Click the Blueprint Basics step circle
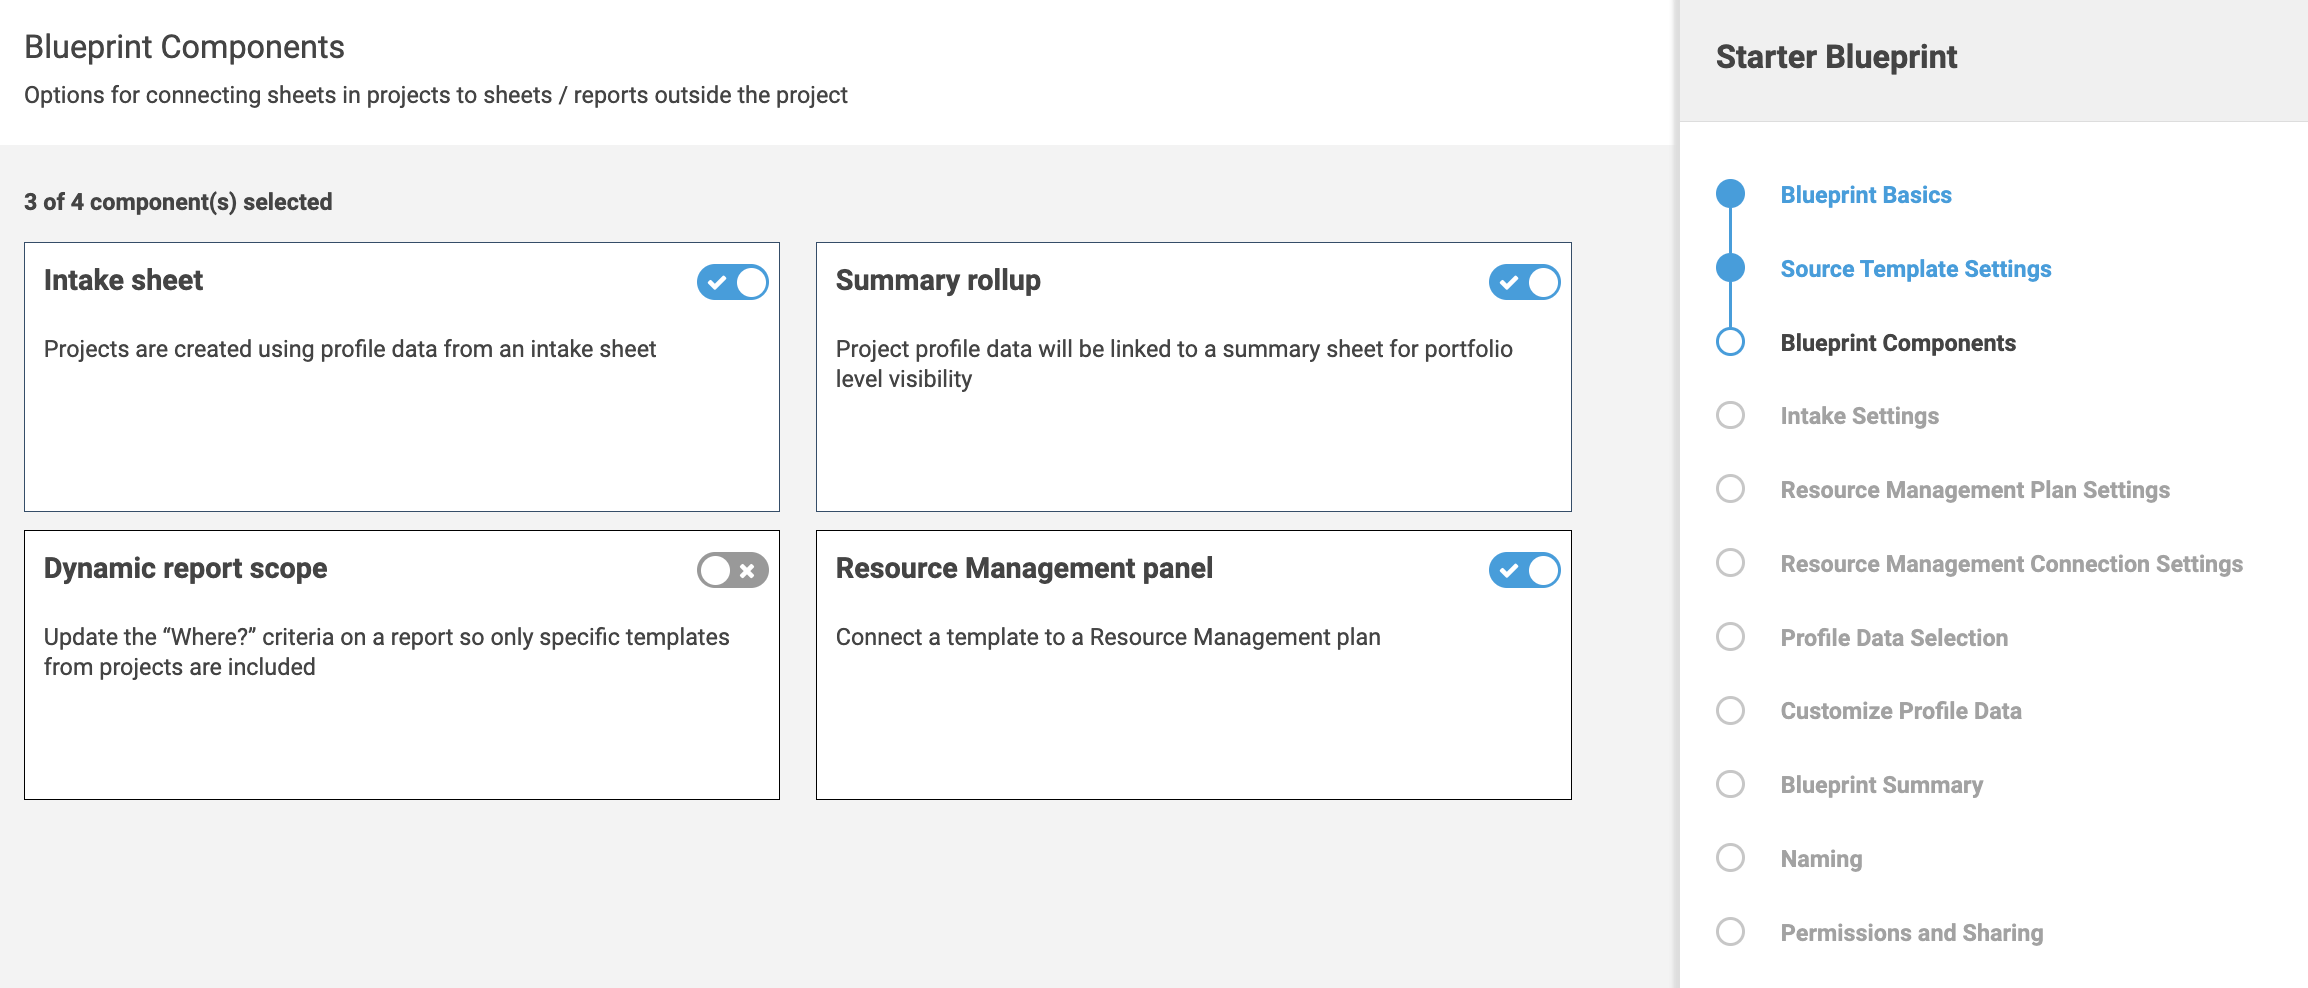The height and width of the screenshot is (988, 2308). click(1730, 194)
